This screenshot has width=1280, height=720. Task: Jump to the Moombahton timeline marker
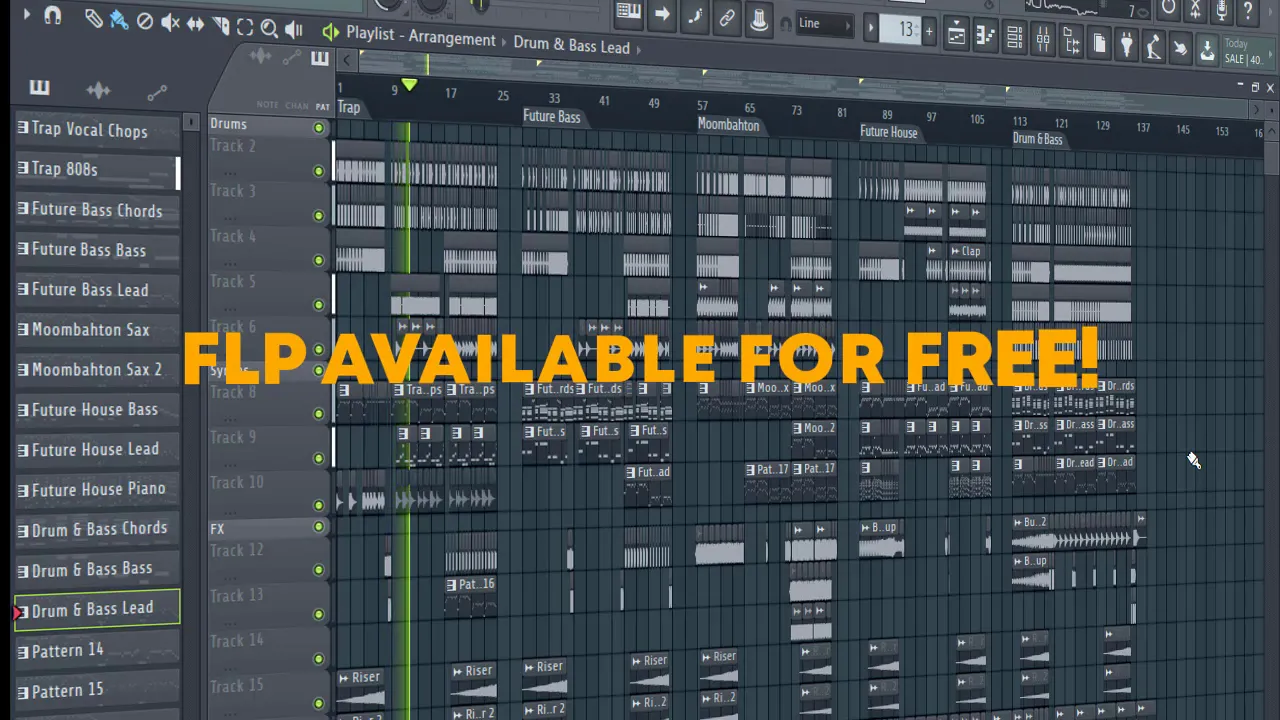[x=728, y=125]
